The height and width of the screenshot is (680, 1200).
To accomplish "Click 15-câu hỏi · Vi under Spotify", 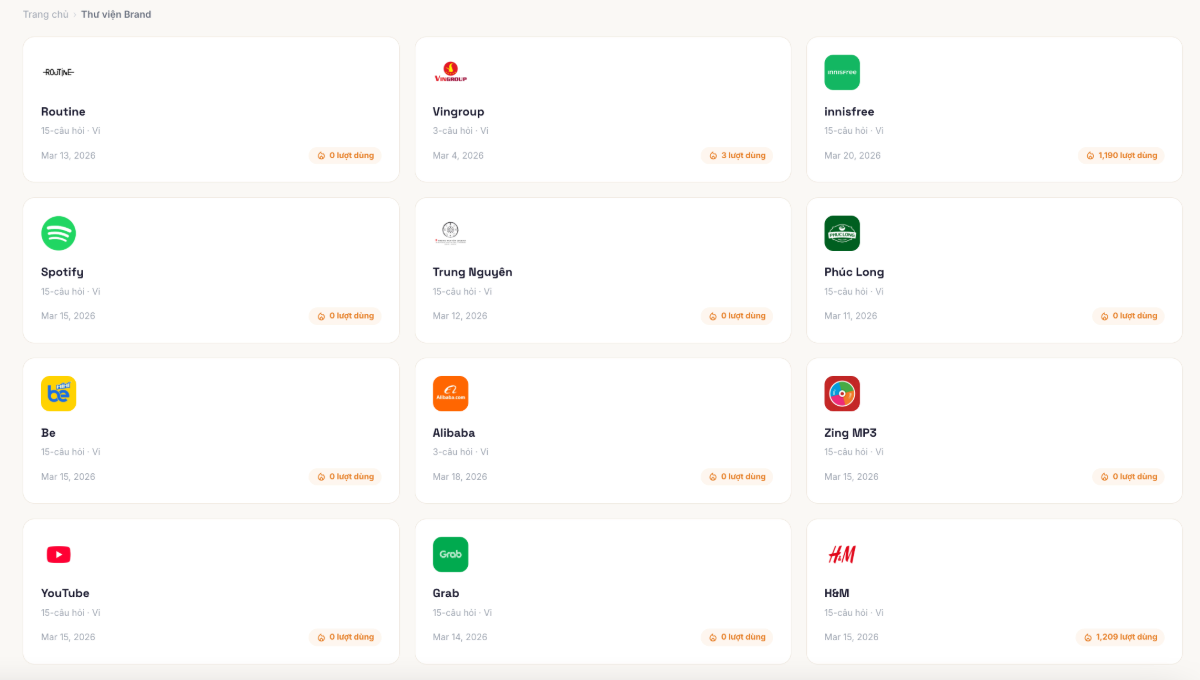I will pos(71,292).
